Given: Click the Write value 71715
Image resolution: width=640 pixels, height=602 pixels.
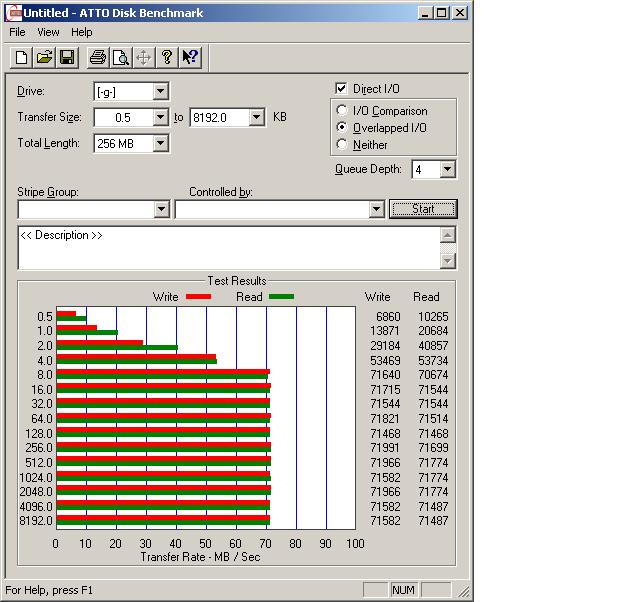Looking at the screenshot, I should click(385, 390).
